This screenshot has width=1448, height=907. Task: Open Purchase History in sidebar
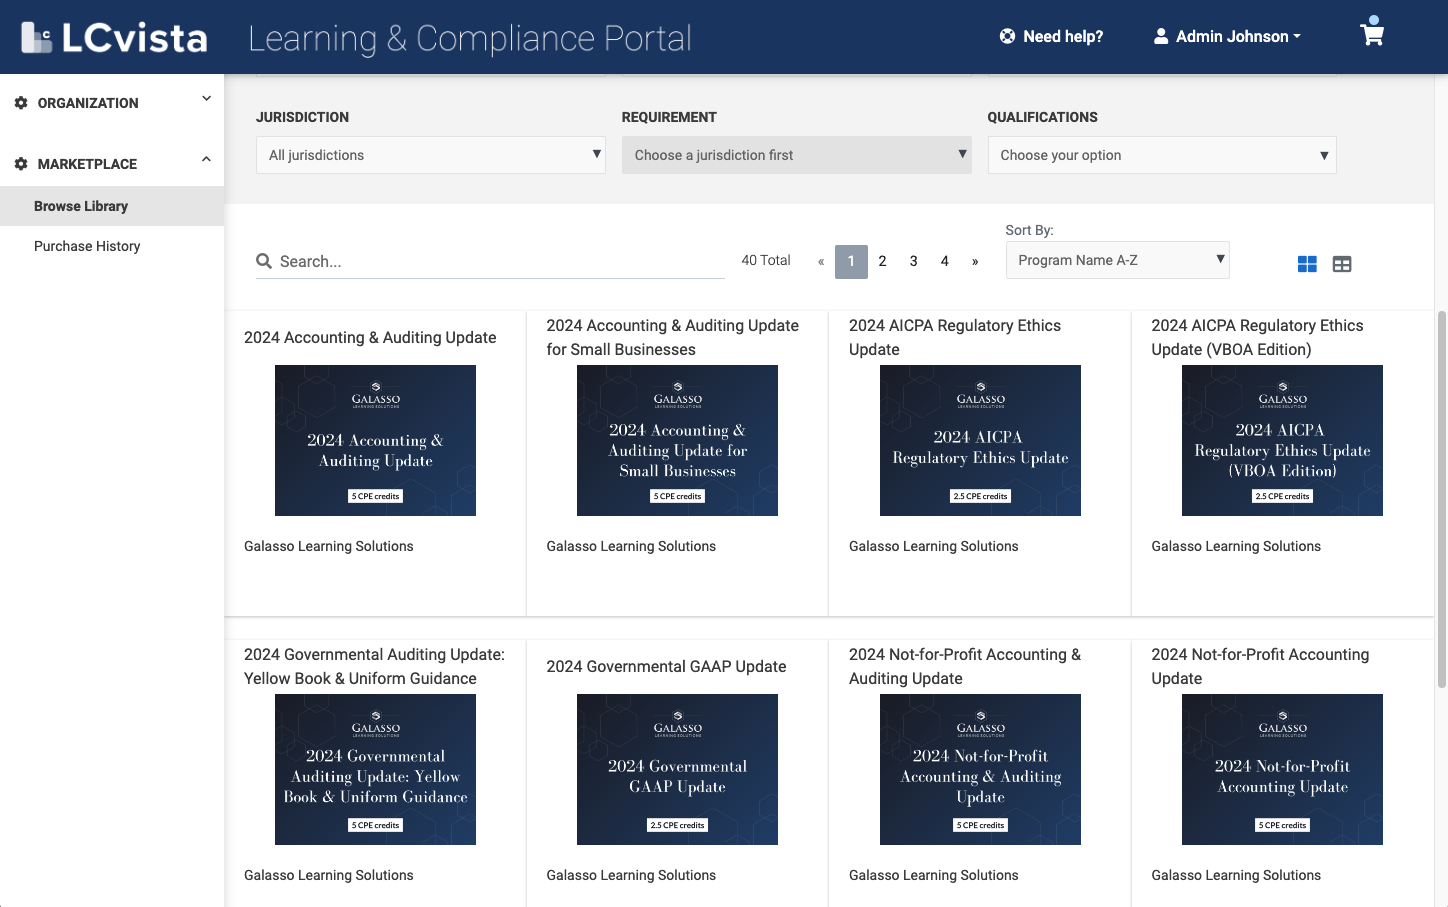87,246
